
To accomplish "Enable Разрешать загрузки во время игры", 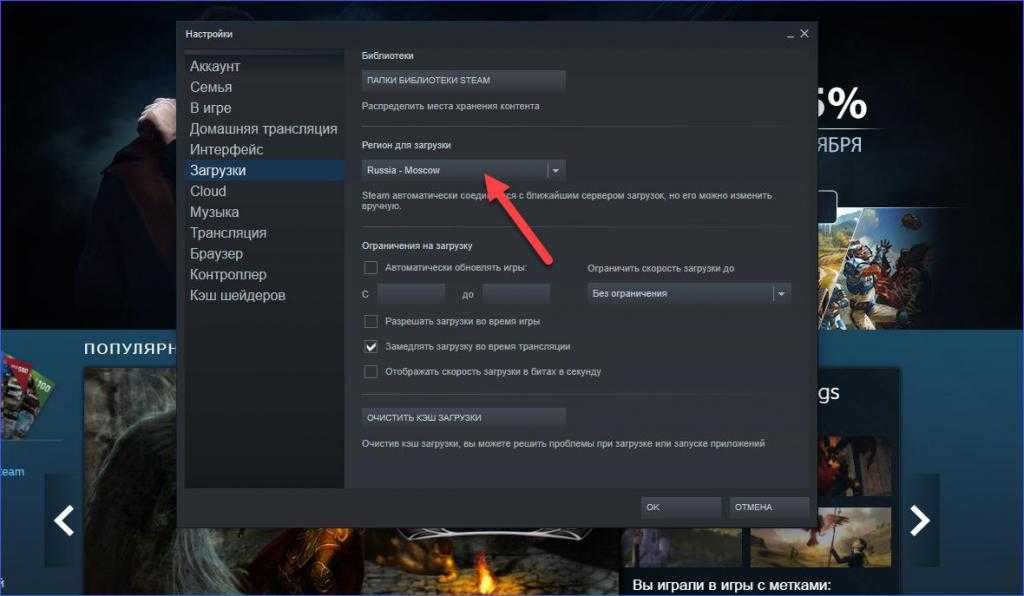I will (x=371, y=321).
